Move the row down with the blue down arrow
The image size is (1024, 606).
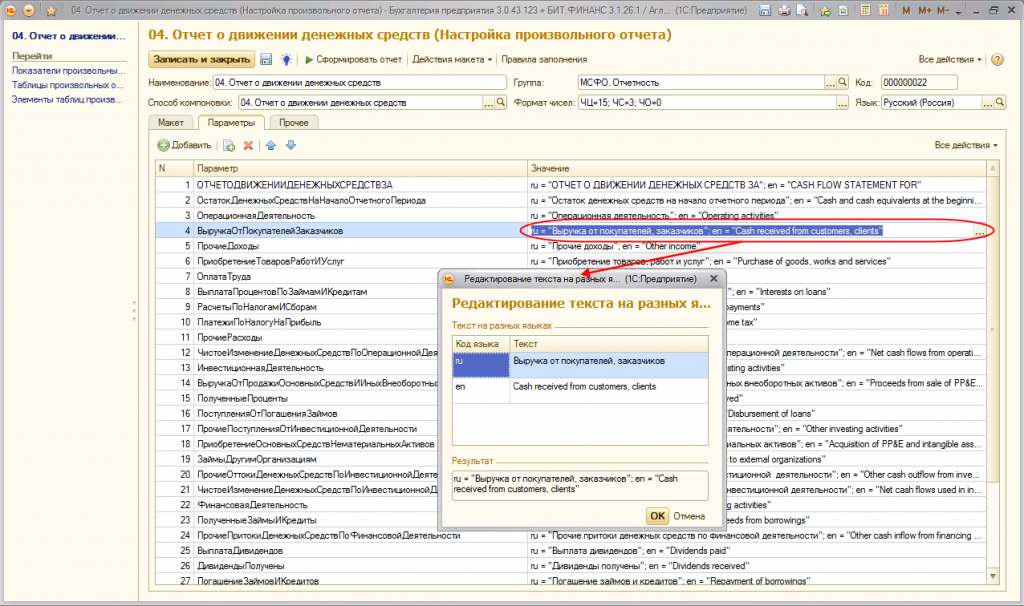pos(291,146)
